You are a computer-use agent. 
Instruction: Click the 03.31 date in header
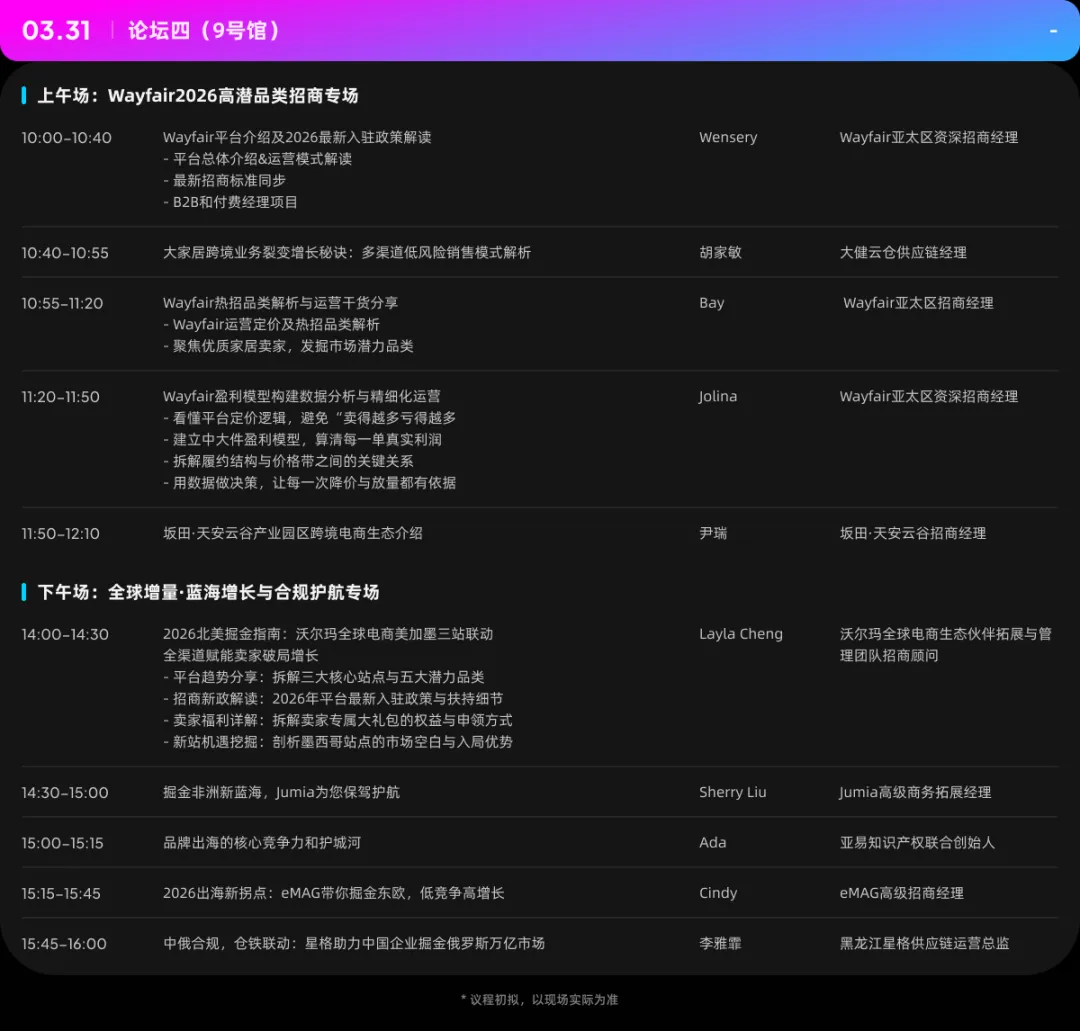coord(56,31)
